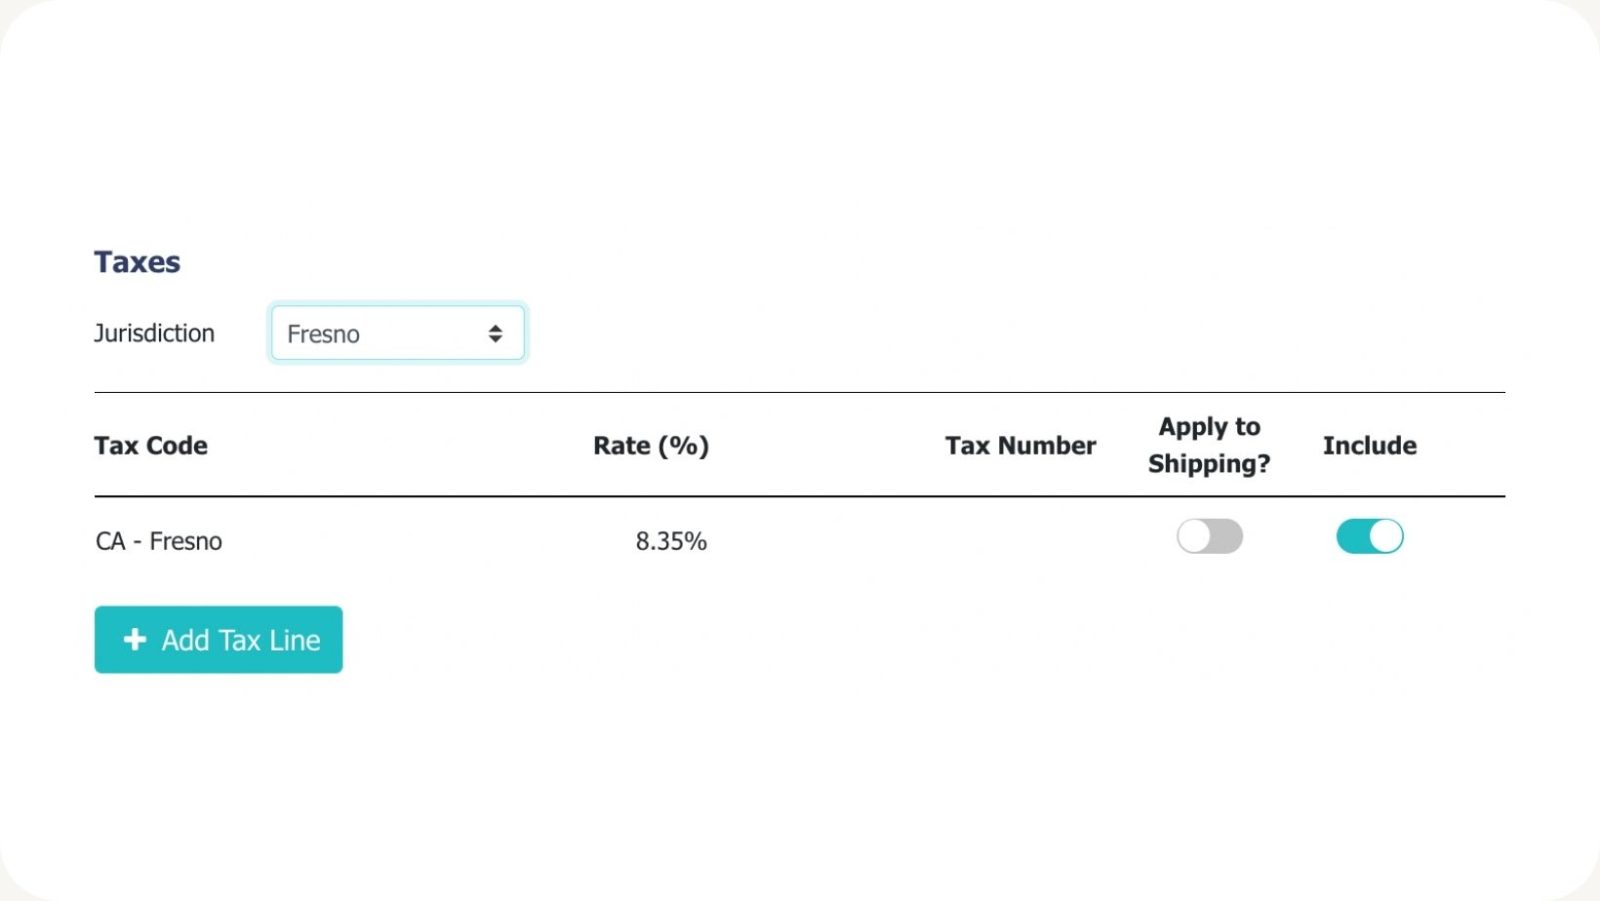Disable the Include toggle for CA - Fresno

point(1370,536)
